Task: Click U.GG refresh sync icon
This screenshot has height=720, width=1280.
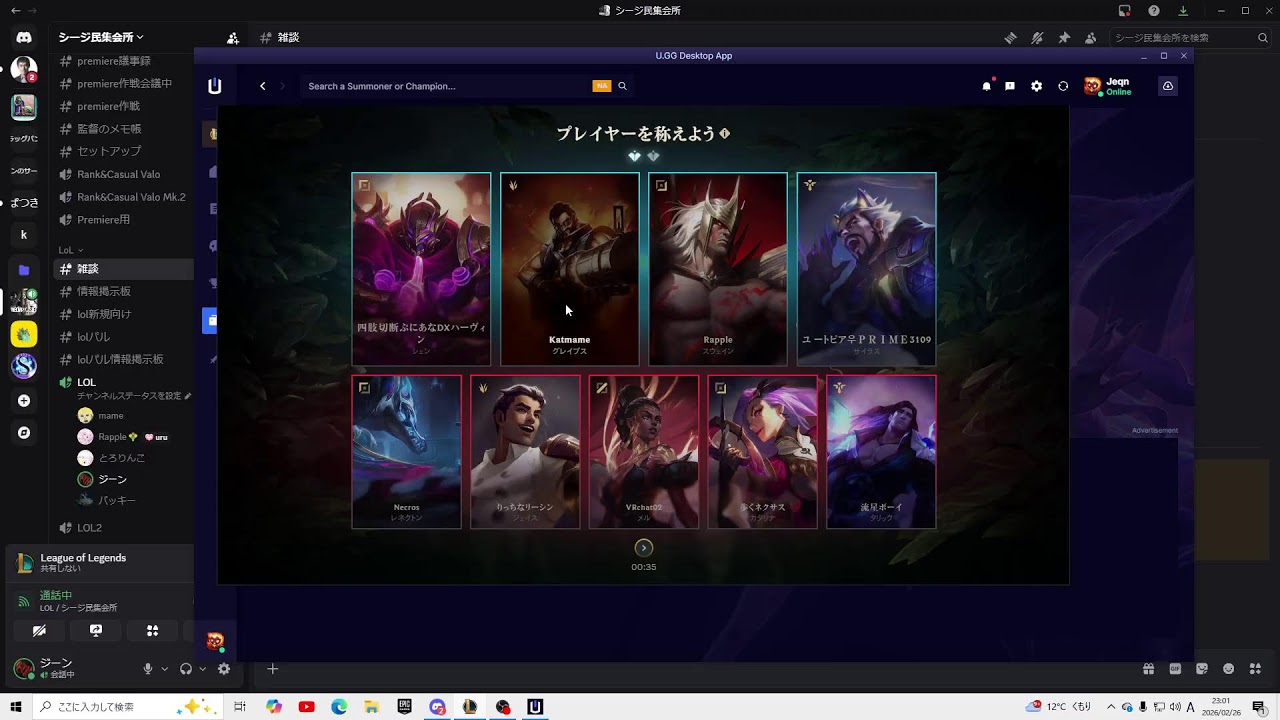Action: tap(1063, 86)
